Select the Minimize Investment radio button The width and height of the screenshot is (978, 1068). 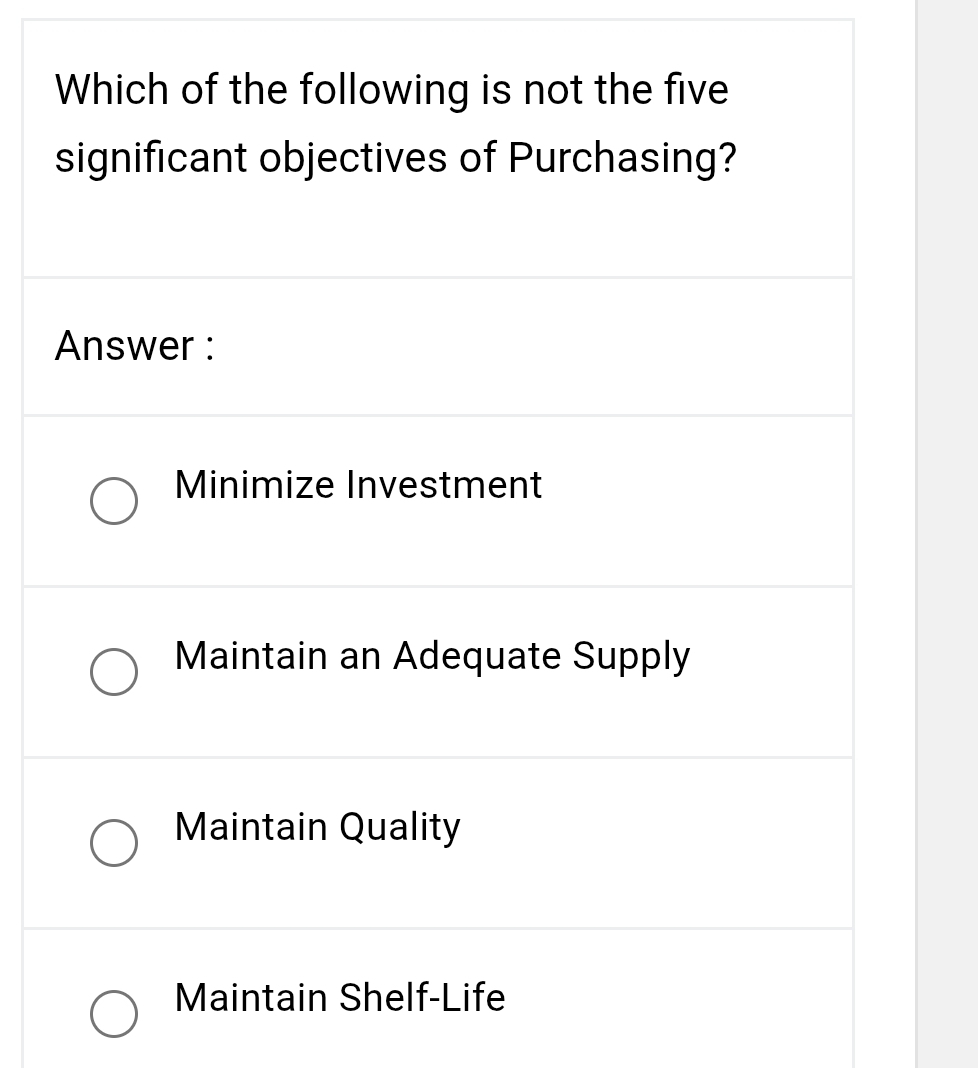coord(114,501)
